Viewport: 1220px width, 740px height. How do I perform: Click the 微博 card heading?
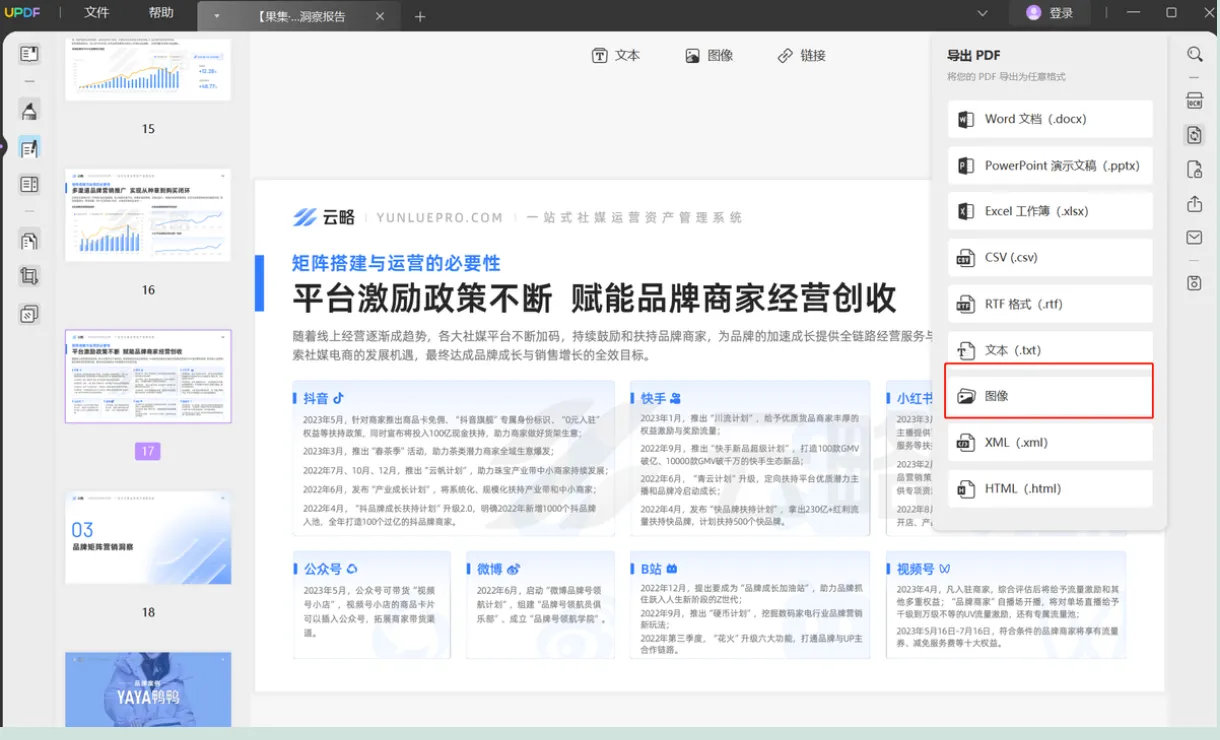(498, 568)
